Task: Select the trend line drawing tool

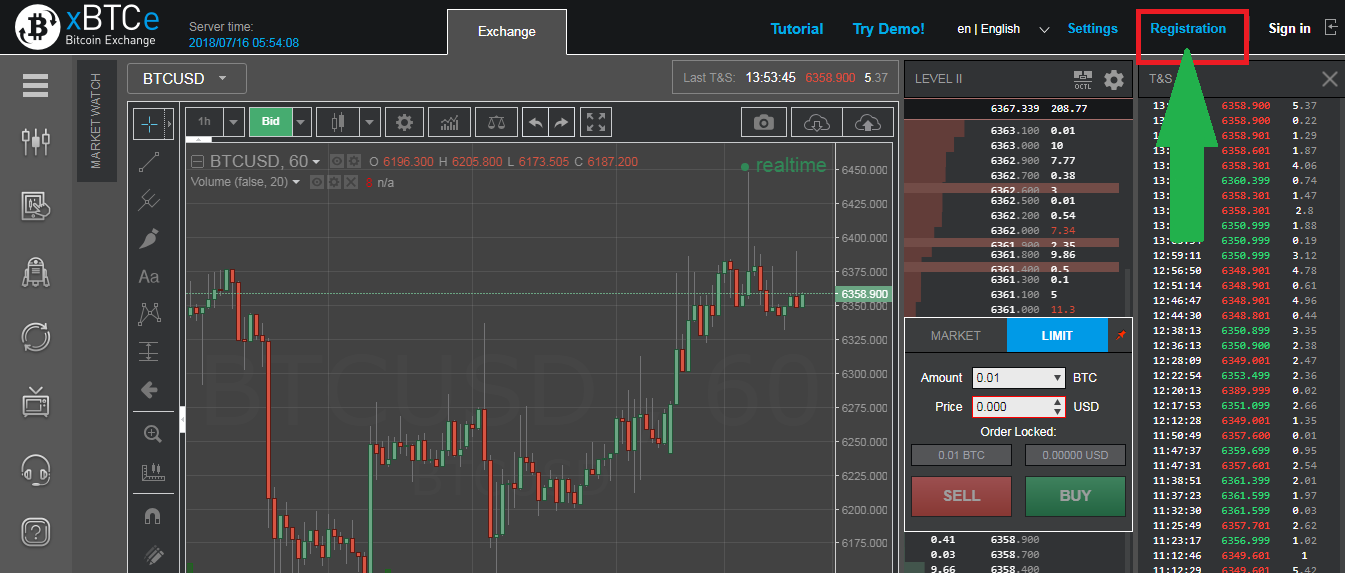Action: (149, 161)
